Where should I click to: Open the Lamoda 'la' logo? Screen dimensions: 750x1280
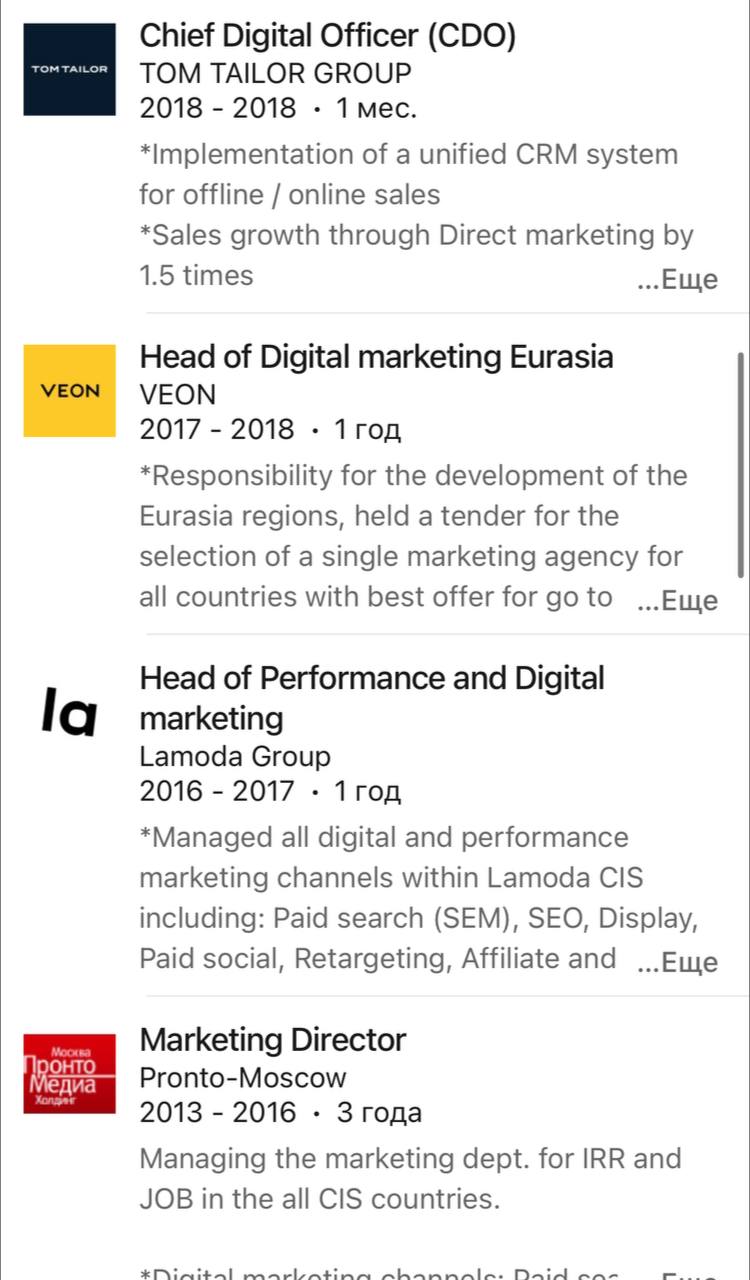tap(70, 712)
